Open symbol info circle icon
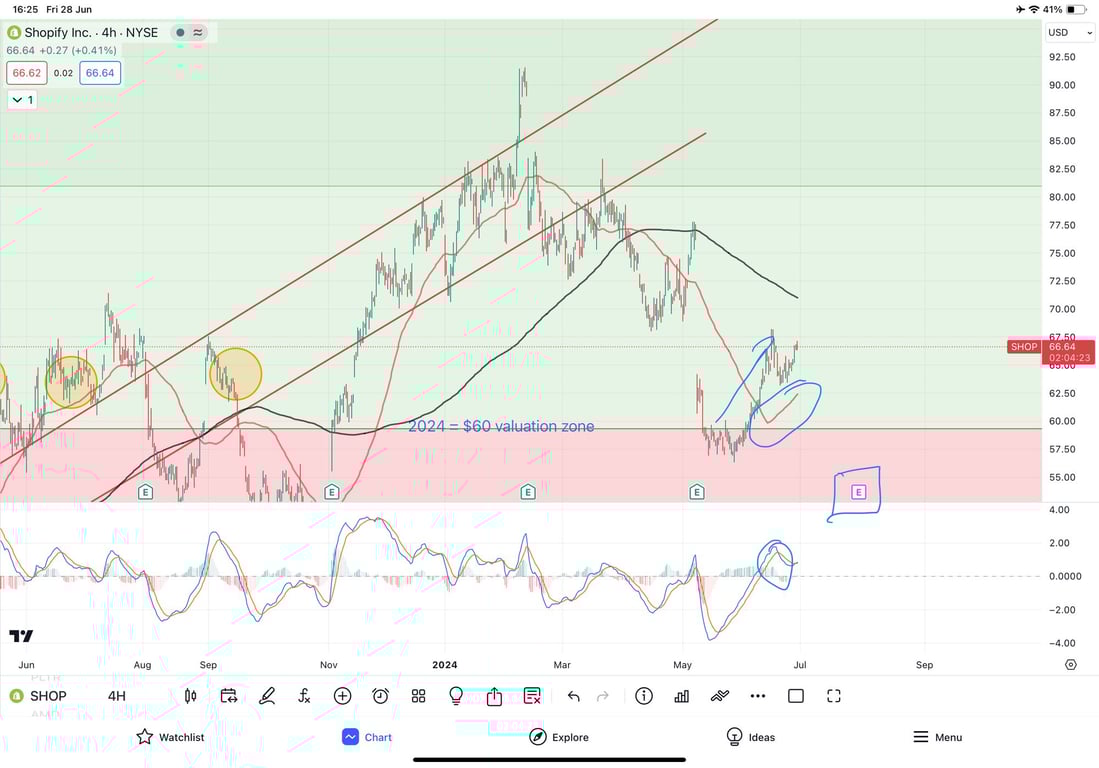The image size is (1099, 768). pyautogui.click(x=644, y=696)
